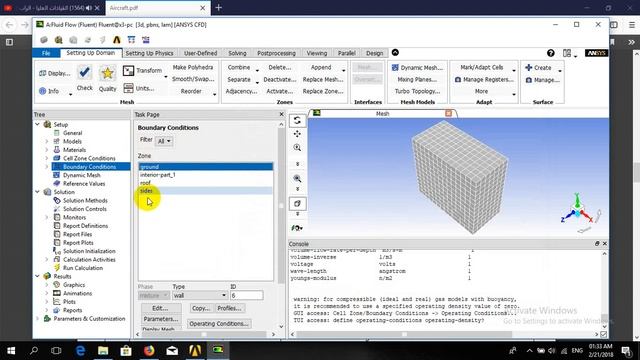Open the help question mark icon
Image resolution: width=640 pixels, height=360 pixels.
coord(551,53)
